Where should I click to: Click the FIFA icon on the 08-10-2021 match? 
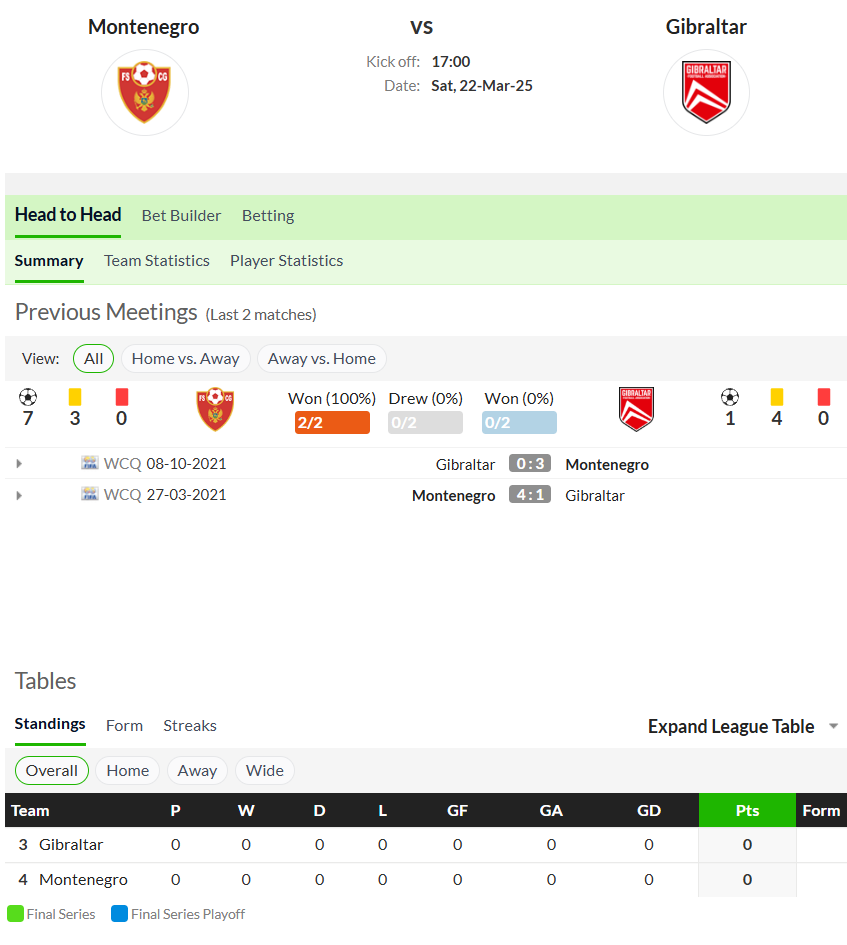90,463
